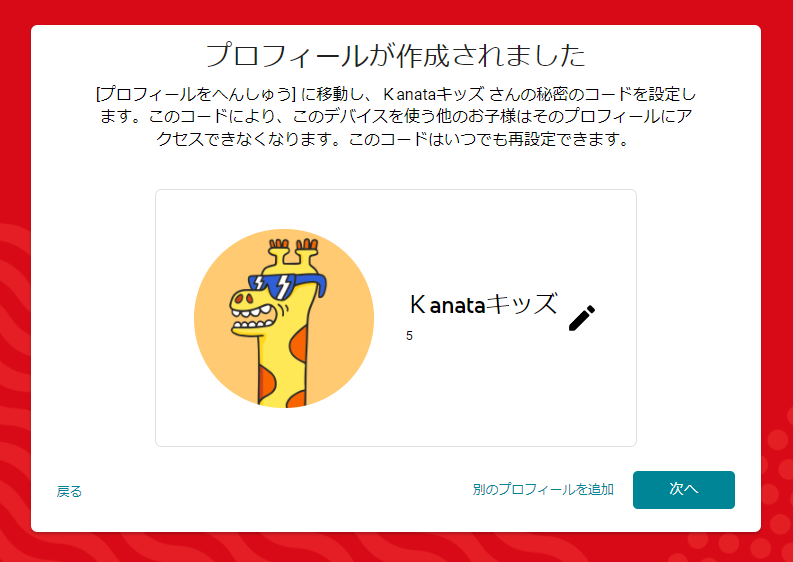Select the Kanataキッズ profile name text

[x=483, y=305]
